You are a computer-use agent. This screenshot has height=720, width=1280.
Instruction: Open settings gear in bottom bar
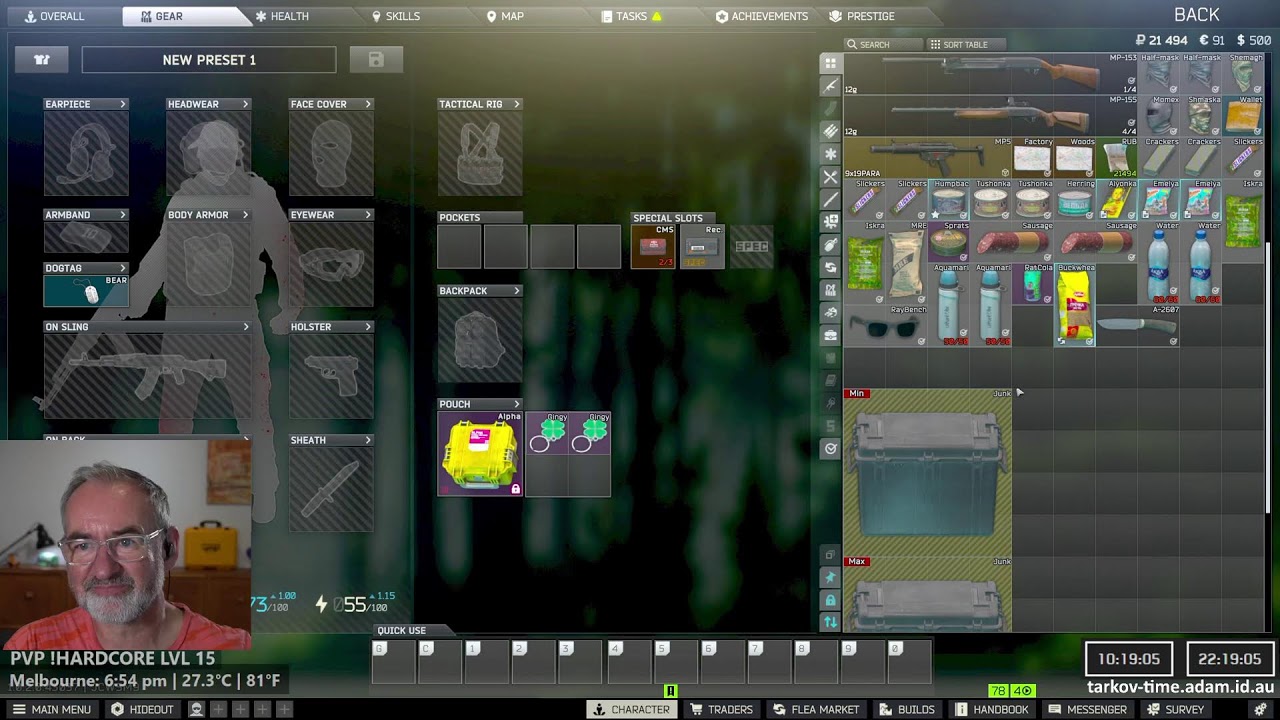[1260, 709]
